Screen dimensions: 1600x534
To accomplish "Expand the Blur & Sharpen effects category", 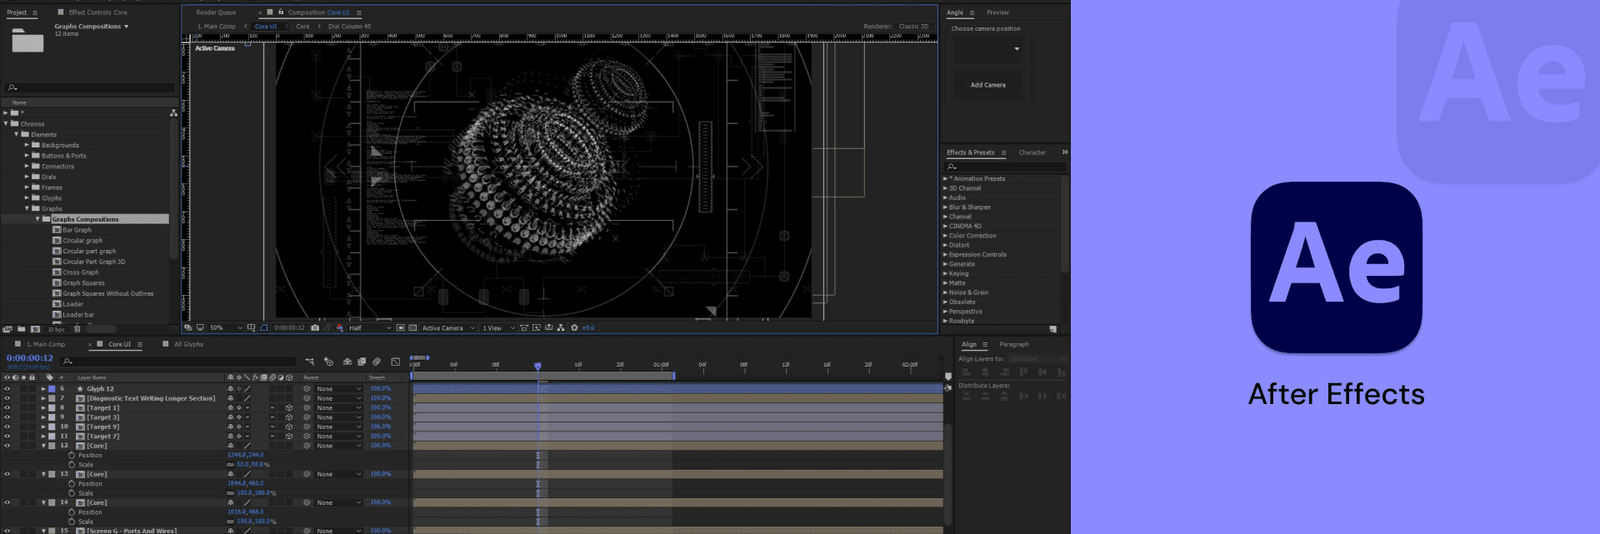I will (x=945, y=207).
